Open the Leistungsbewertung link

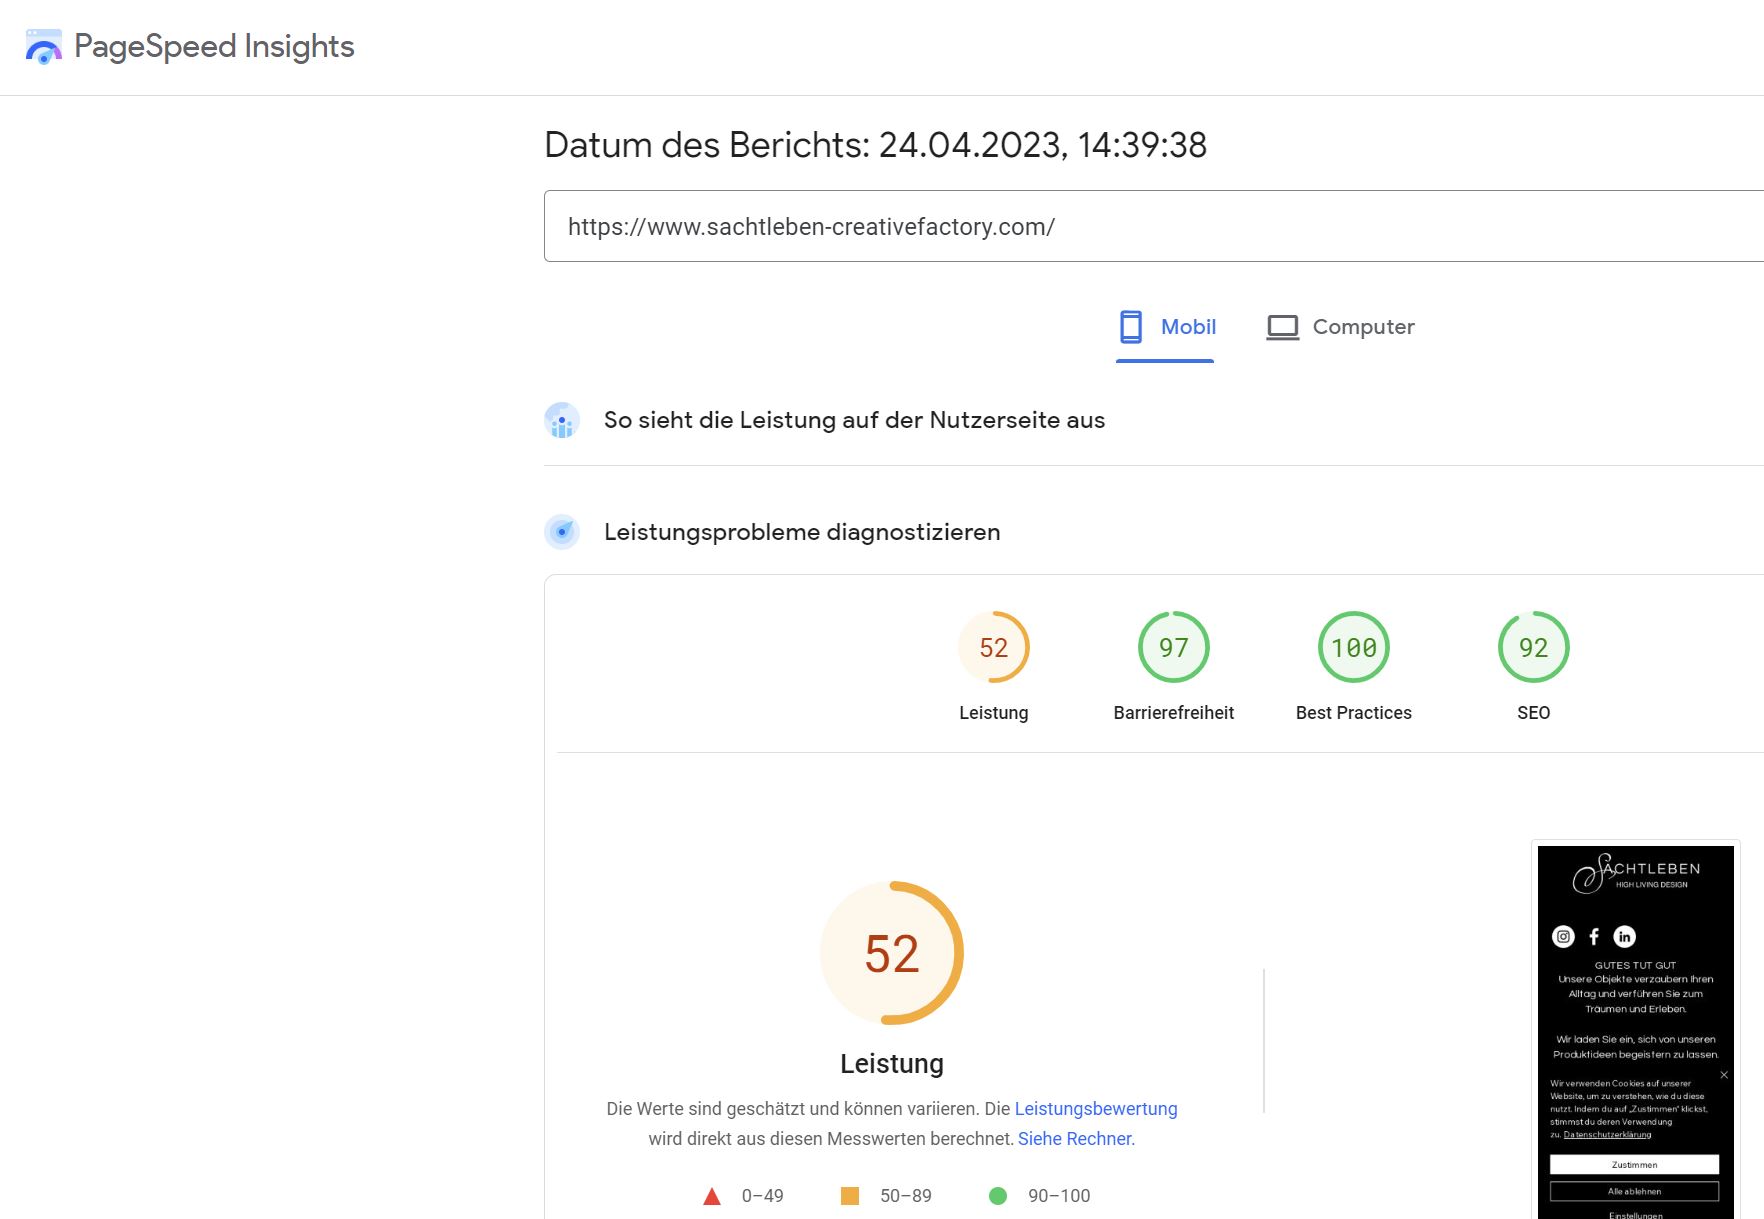click(x=1096, y=1108)
